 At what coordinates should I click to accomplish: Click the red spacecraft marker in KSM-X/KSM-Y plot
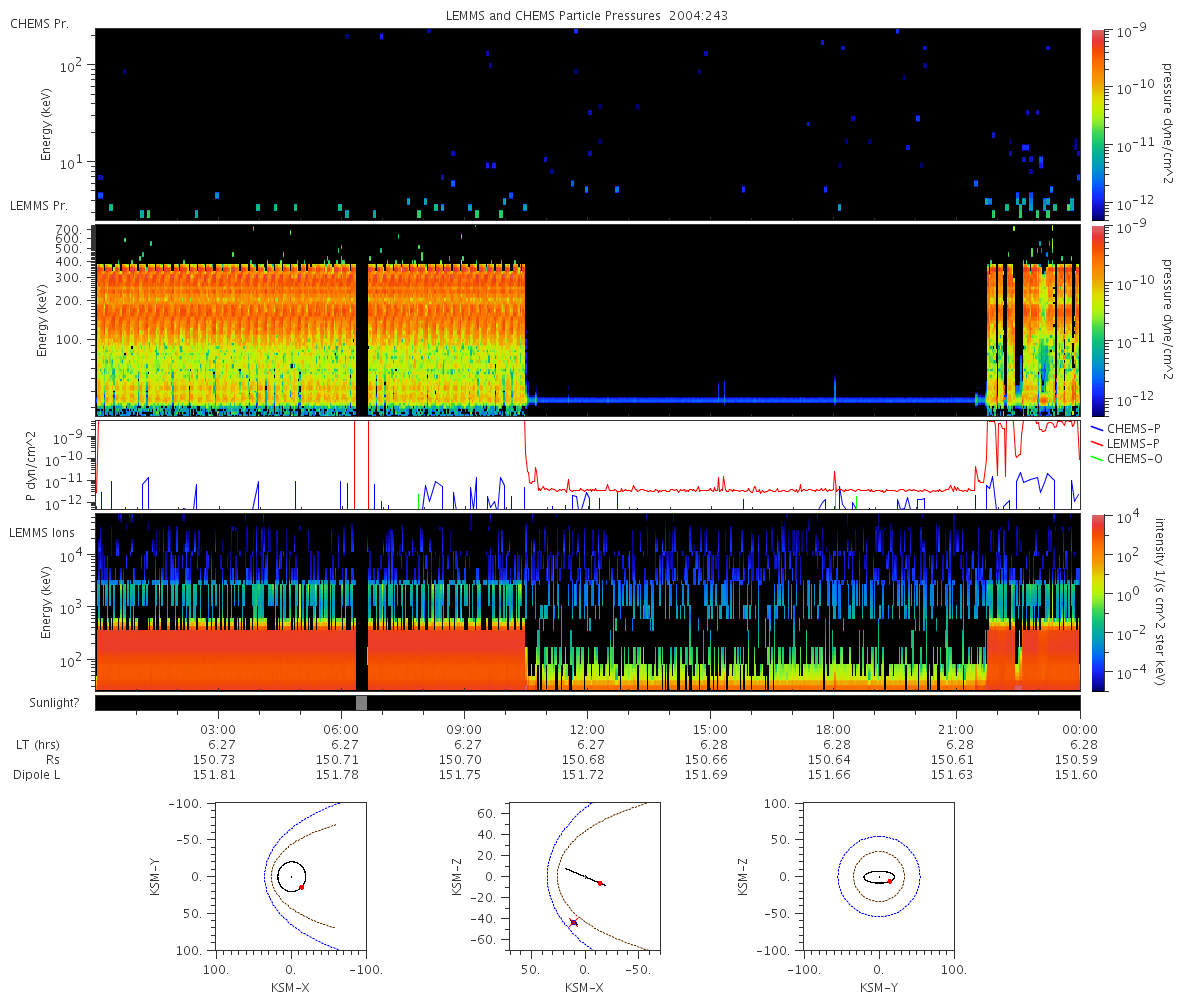pyautogui.click(x=301, y=887)
